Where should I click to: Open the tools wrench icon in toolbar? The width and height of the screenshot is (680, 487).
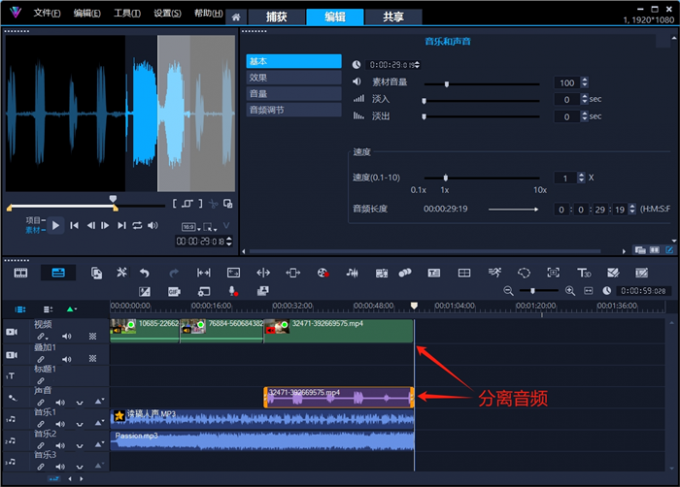click(121, 272)
